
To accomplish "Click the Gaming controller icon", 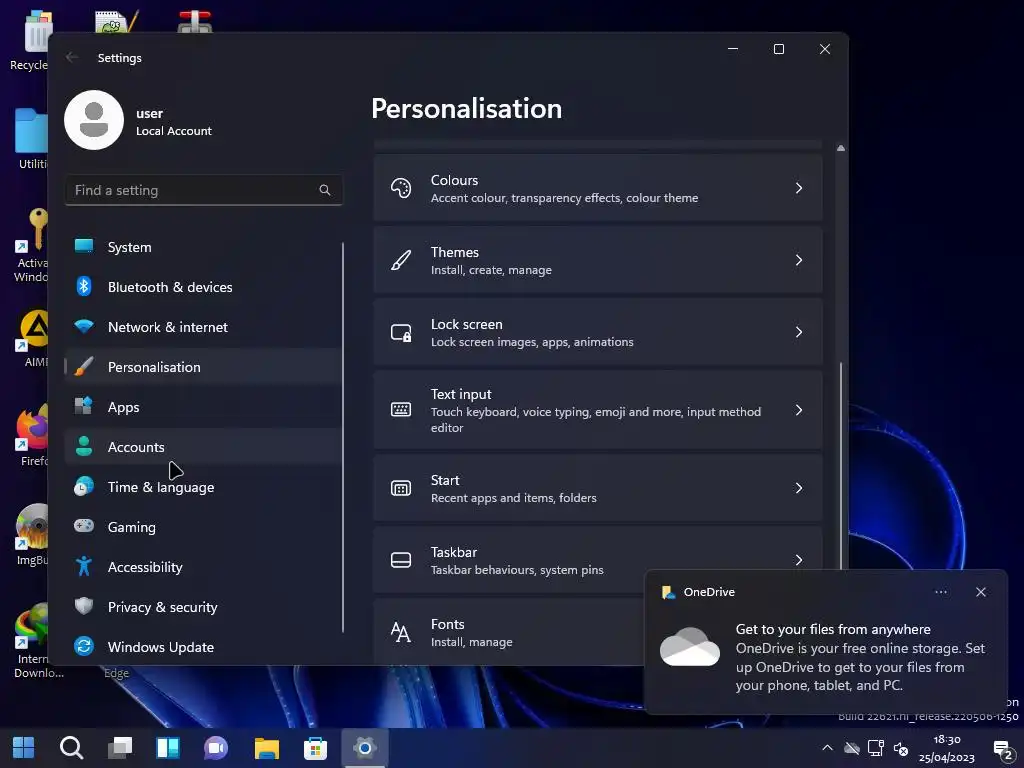I will pyautogui.click(x=84, y=526).
